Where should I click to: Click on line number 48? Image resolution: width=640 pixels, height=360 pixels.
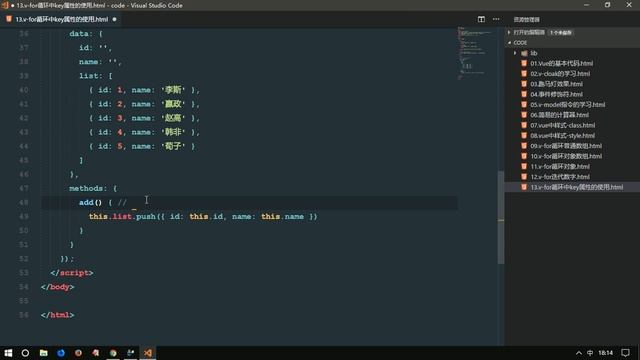tap(24, 202)
